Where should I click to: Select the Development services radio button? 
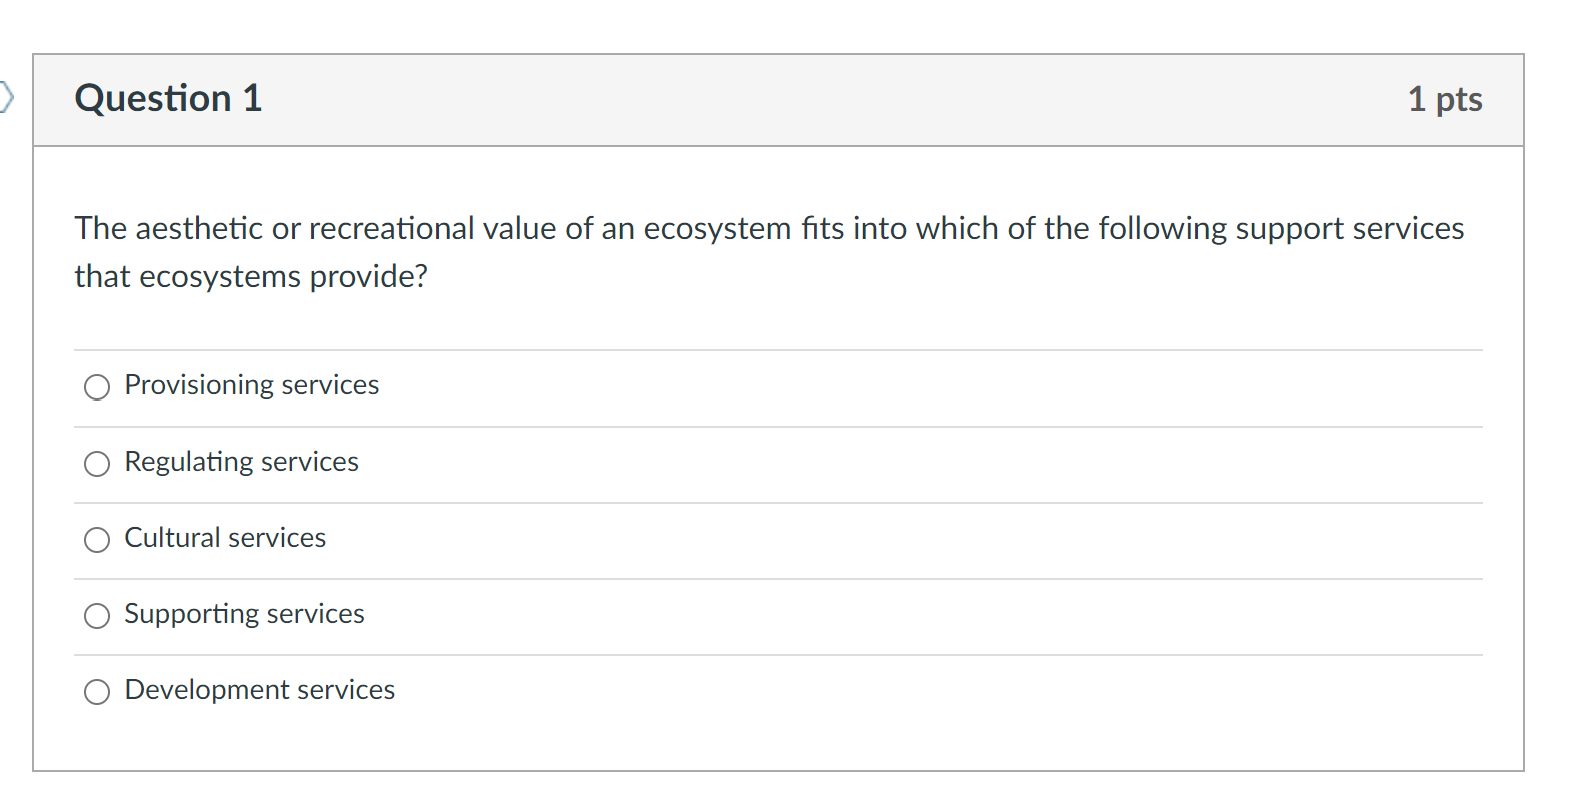[x=97, y=692]
